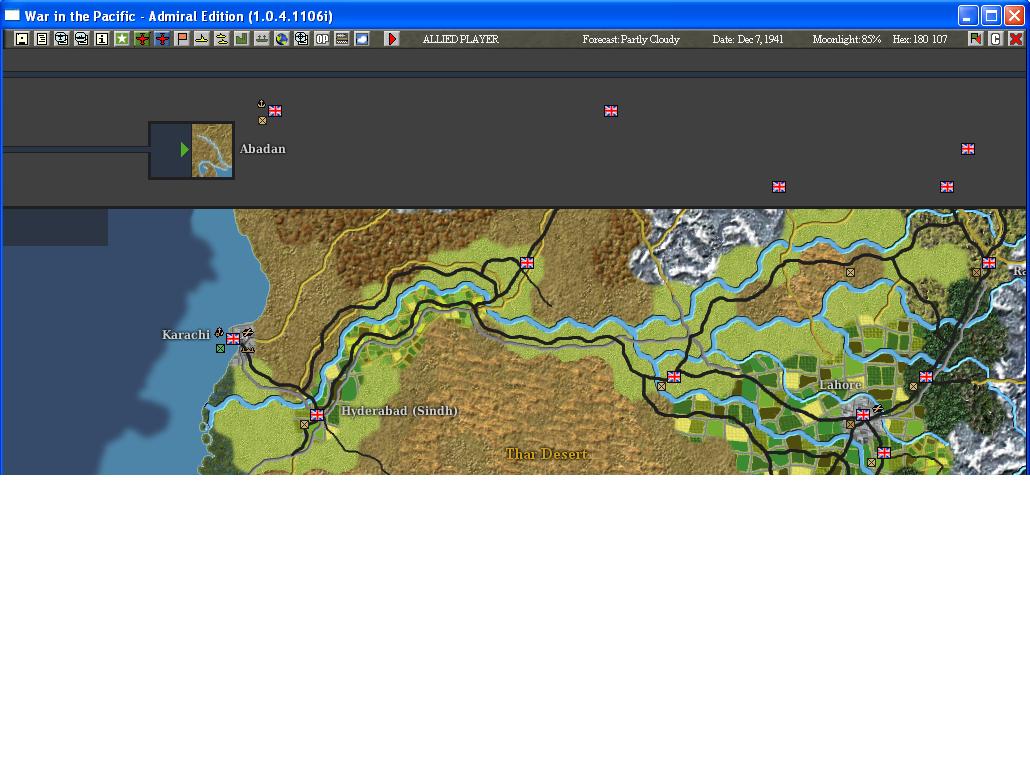Select the British flag base at Karachi
Image resolution: width=1030 pixels, height=762 pixels.
[233, 339]
